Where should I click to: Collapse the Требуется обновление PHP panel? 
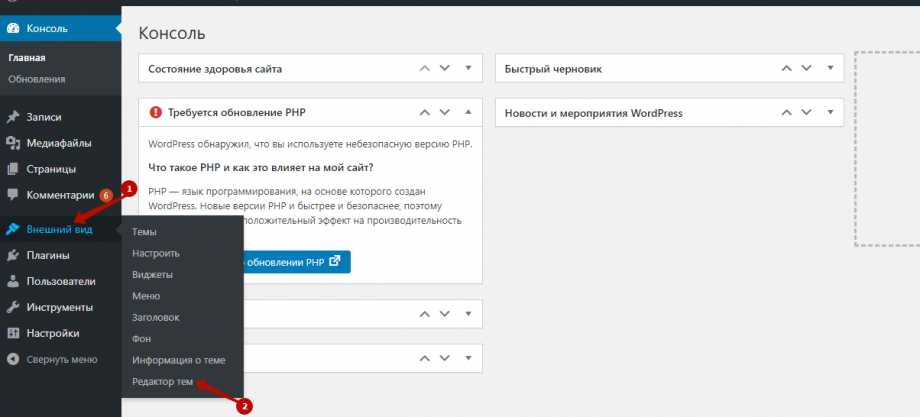coord(468,113)
